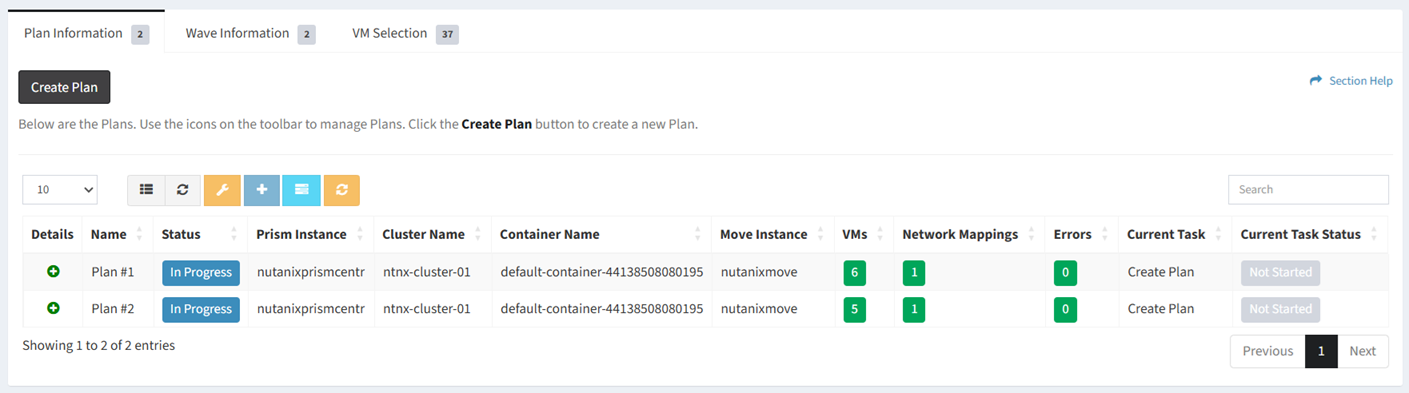Click into the table Search field
The width and height of the screenshot is (1409, 393).
tap(1308, 190)
